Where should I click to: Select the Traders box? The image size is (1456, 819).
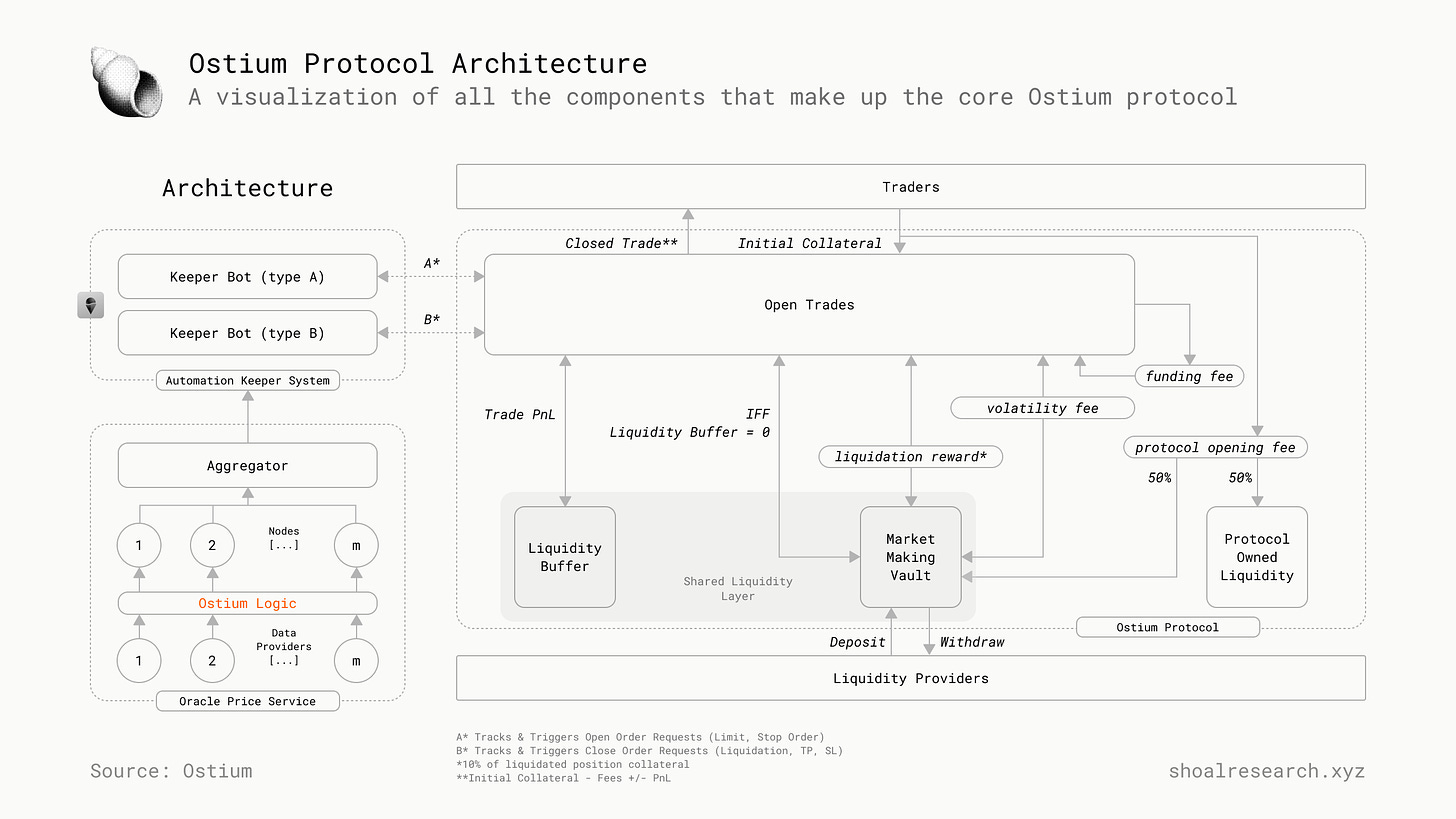pos(911,187)
